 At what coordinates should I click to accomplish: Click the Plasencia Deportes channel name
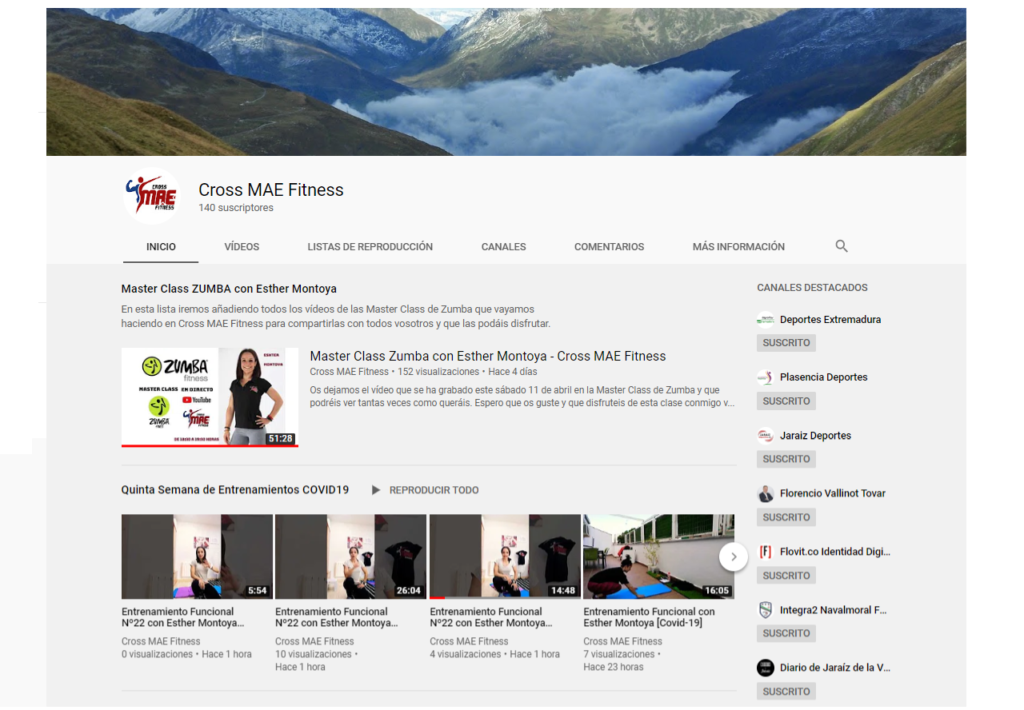pos(824,378)
